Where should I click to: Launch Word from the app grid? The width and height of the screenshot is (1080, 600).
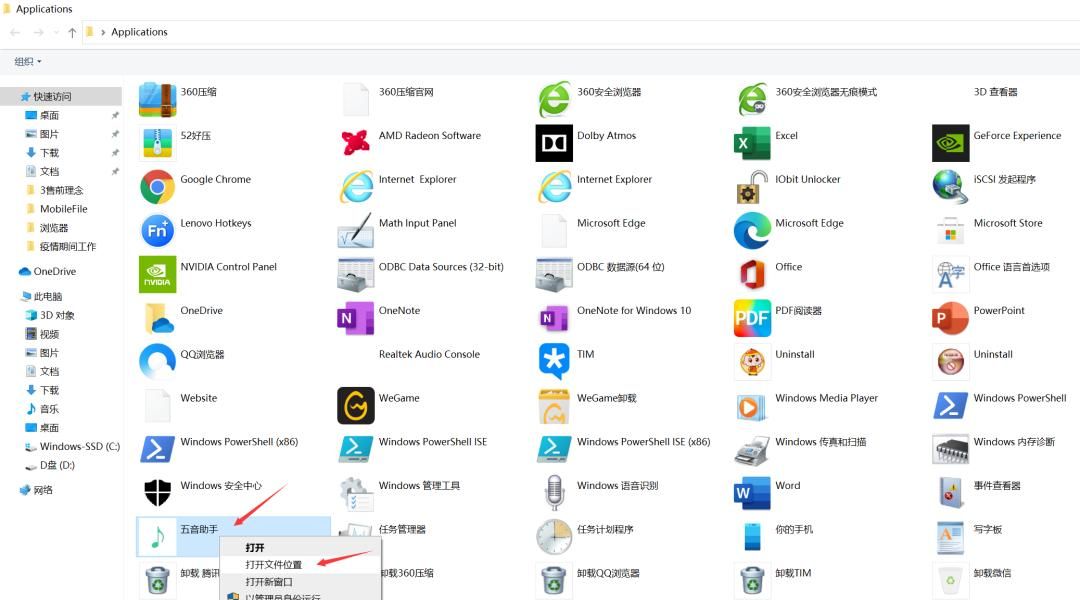[x=752, y=493]
